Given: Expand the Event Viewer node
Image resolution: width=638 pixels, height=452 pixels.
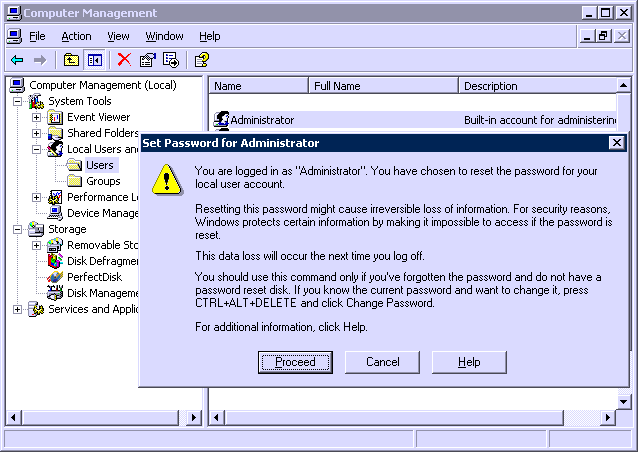Looking at the screenshot, I should pos(36,118).
